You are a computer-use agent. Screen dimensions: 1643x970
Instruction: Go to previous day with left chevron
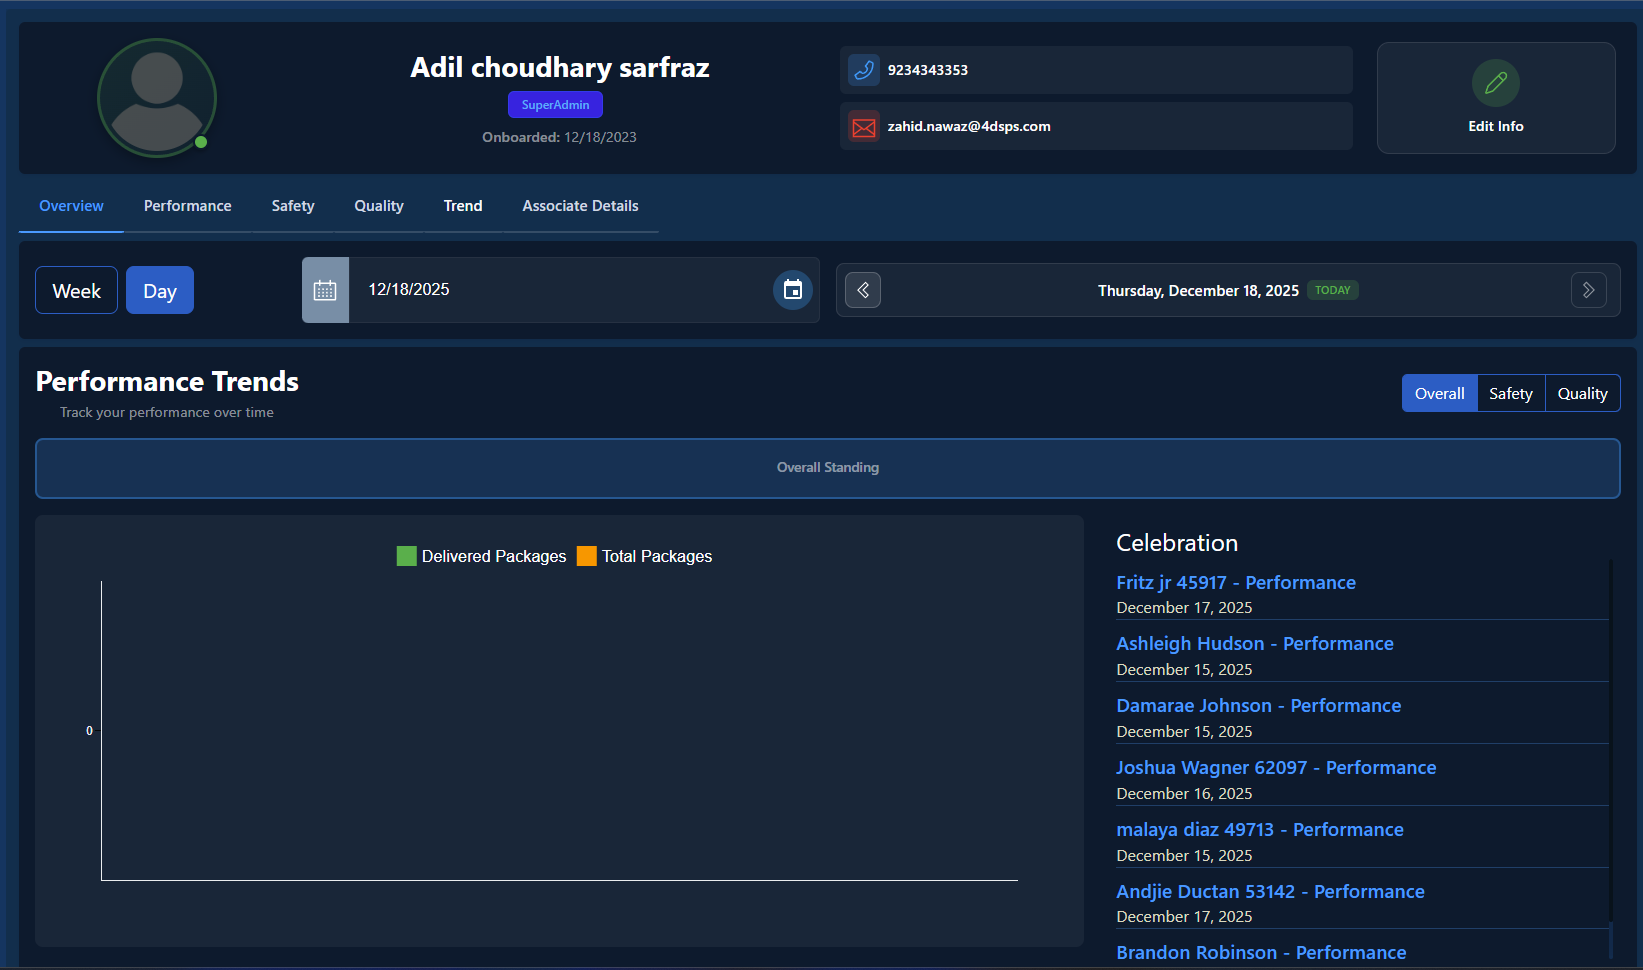tap(863, 290)
